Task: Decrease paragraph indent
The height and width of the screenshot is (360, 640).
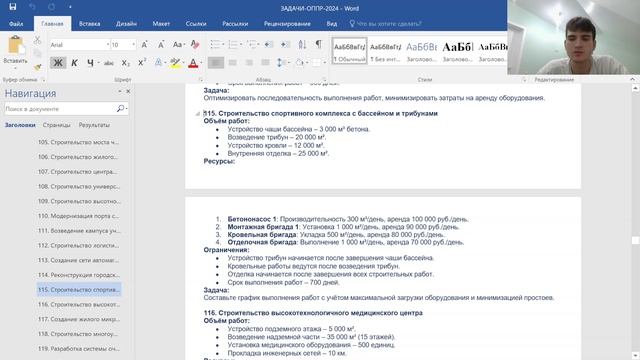Action: pos(269,44)
